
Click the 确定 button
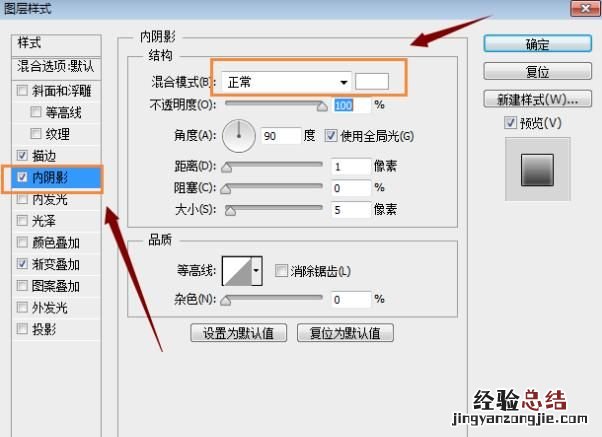538,44
